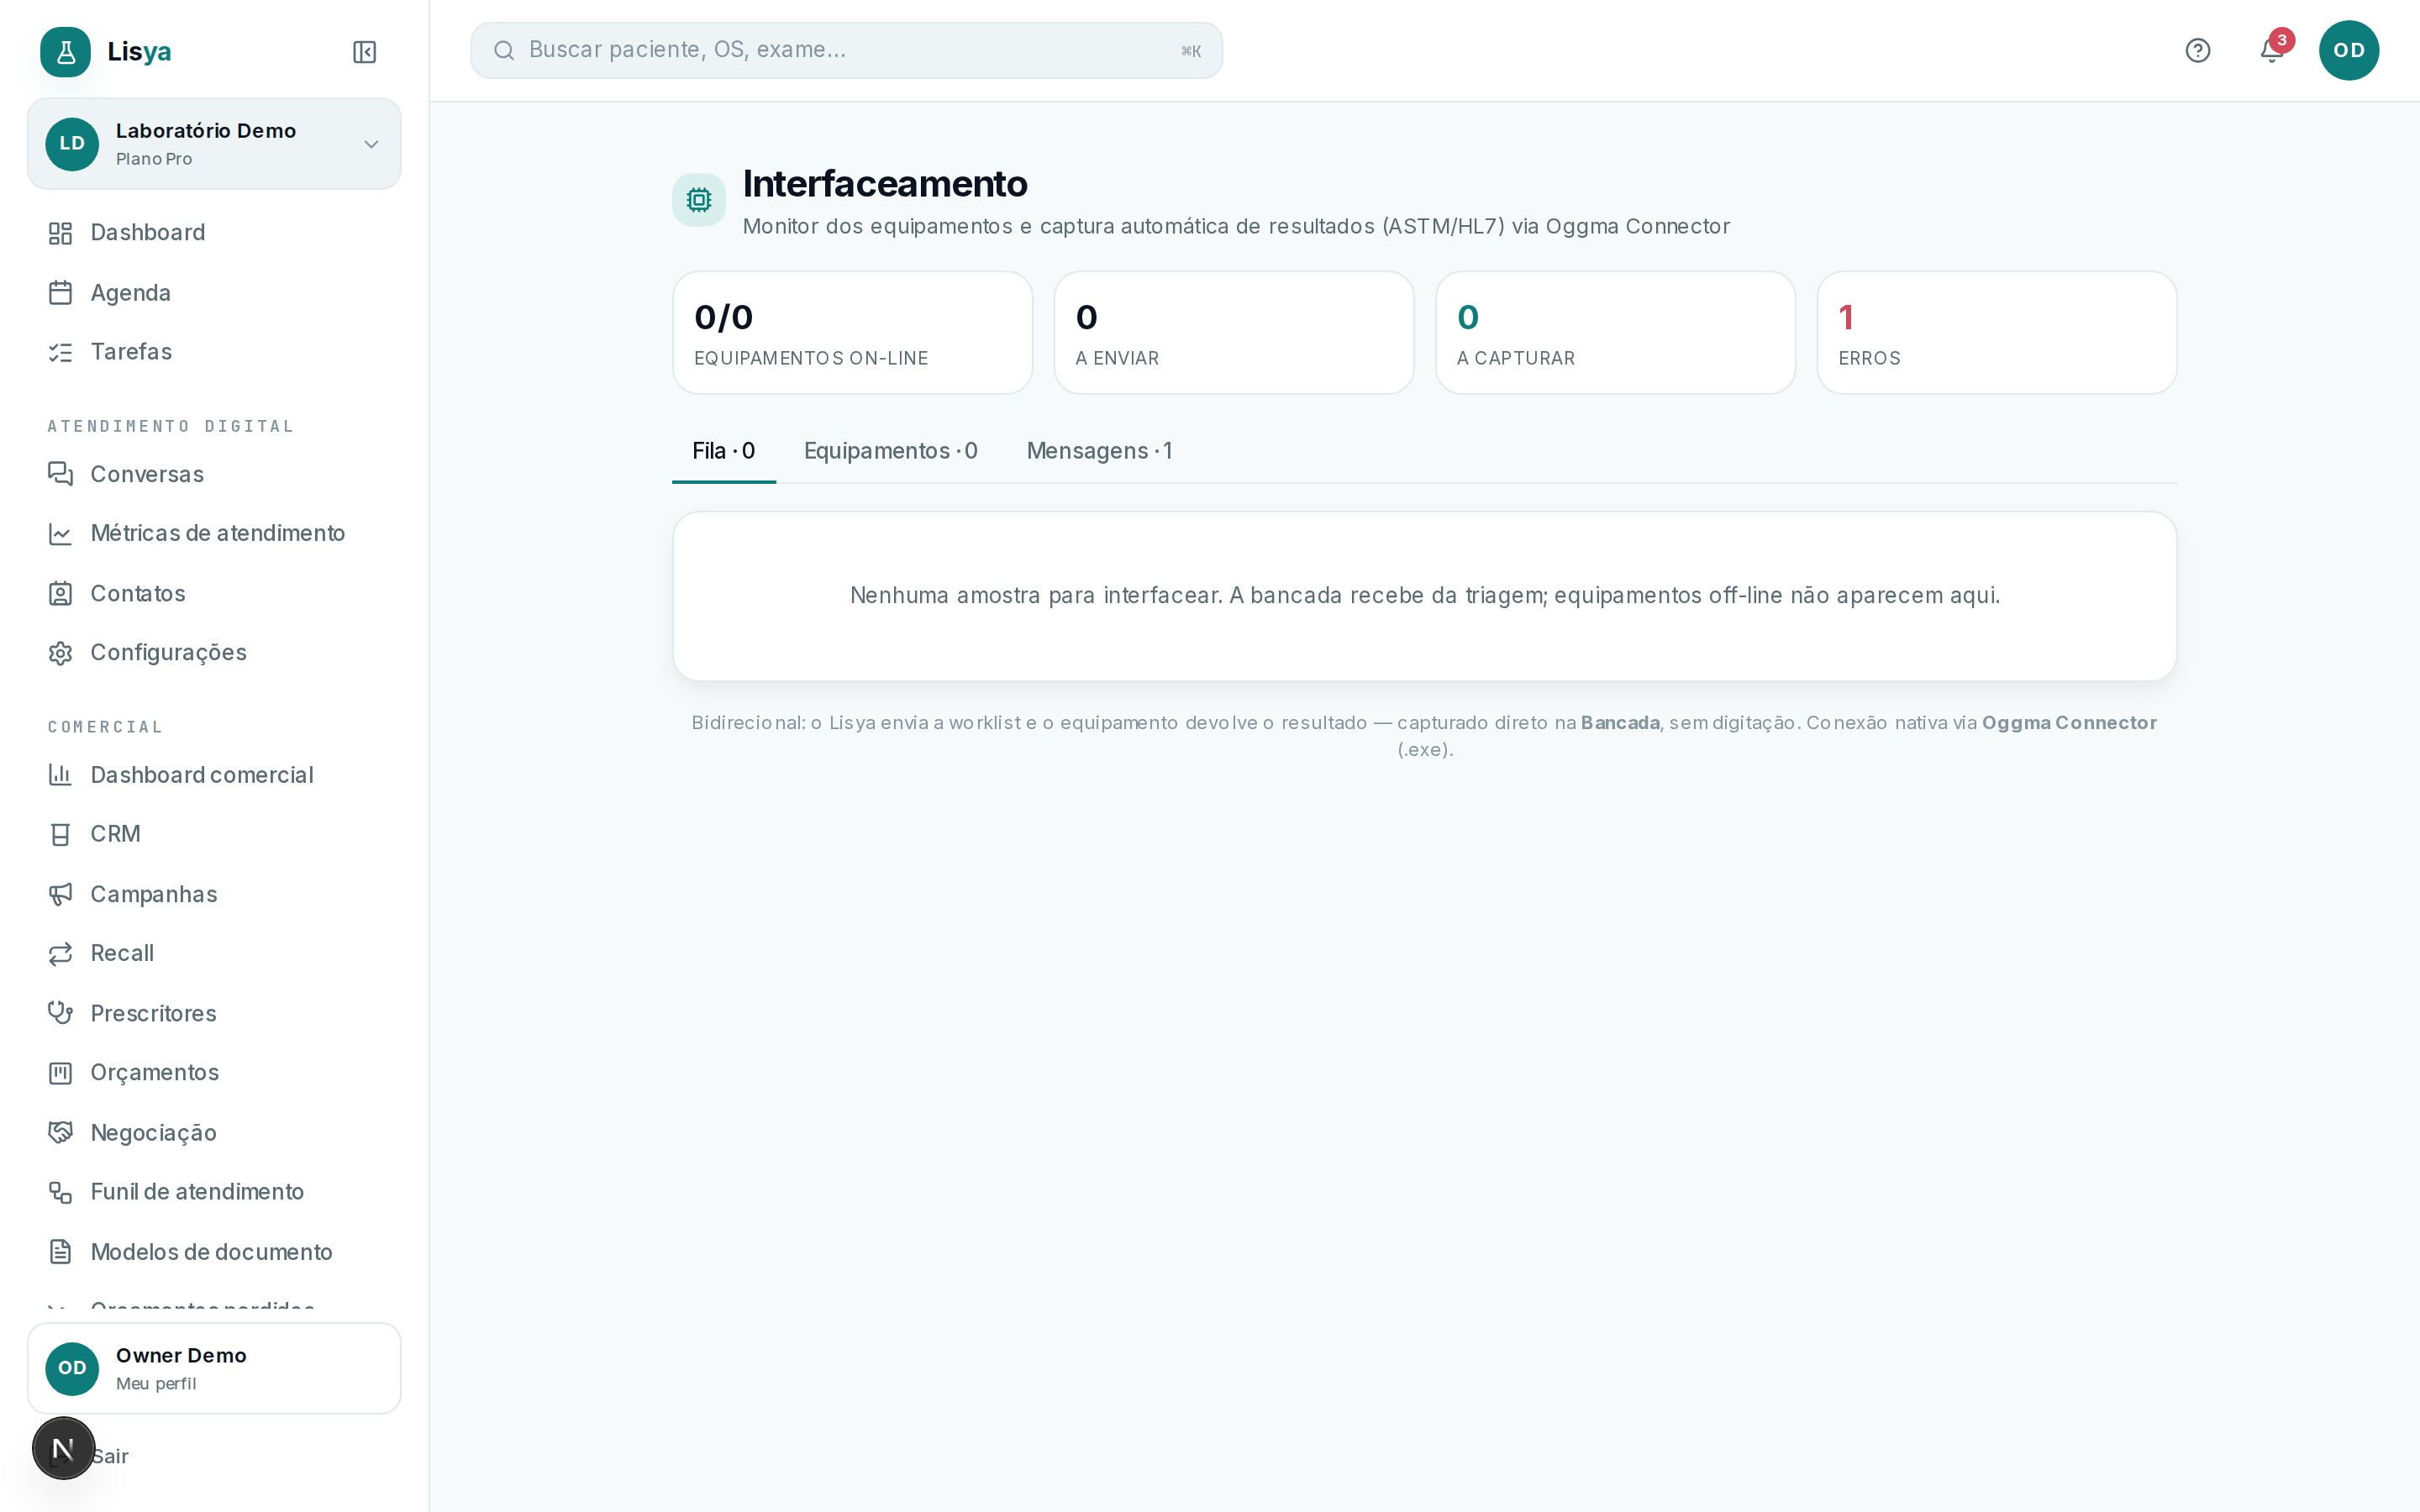Click the Atendimento Digital section header
2420x1512 pixels.
pyautogui.click(x=171, y=426)
